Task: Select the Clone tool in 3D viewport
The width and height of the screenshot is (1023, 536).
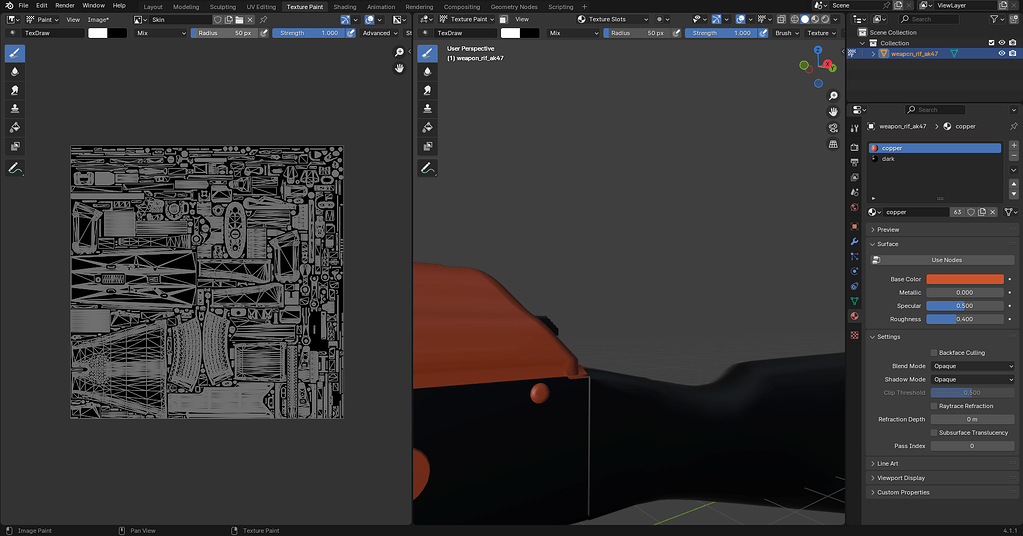Action: (427, 109)
